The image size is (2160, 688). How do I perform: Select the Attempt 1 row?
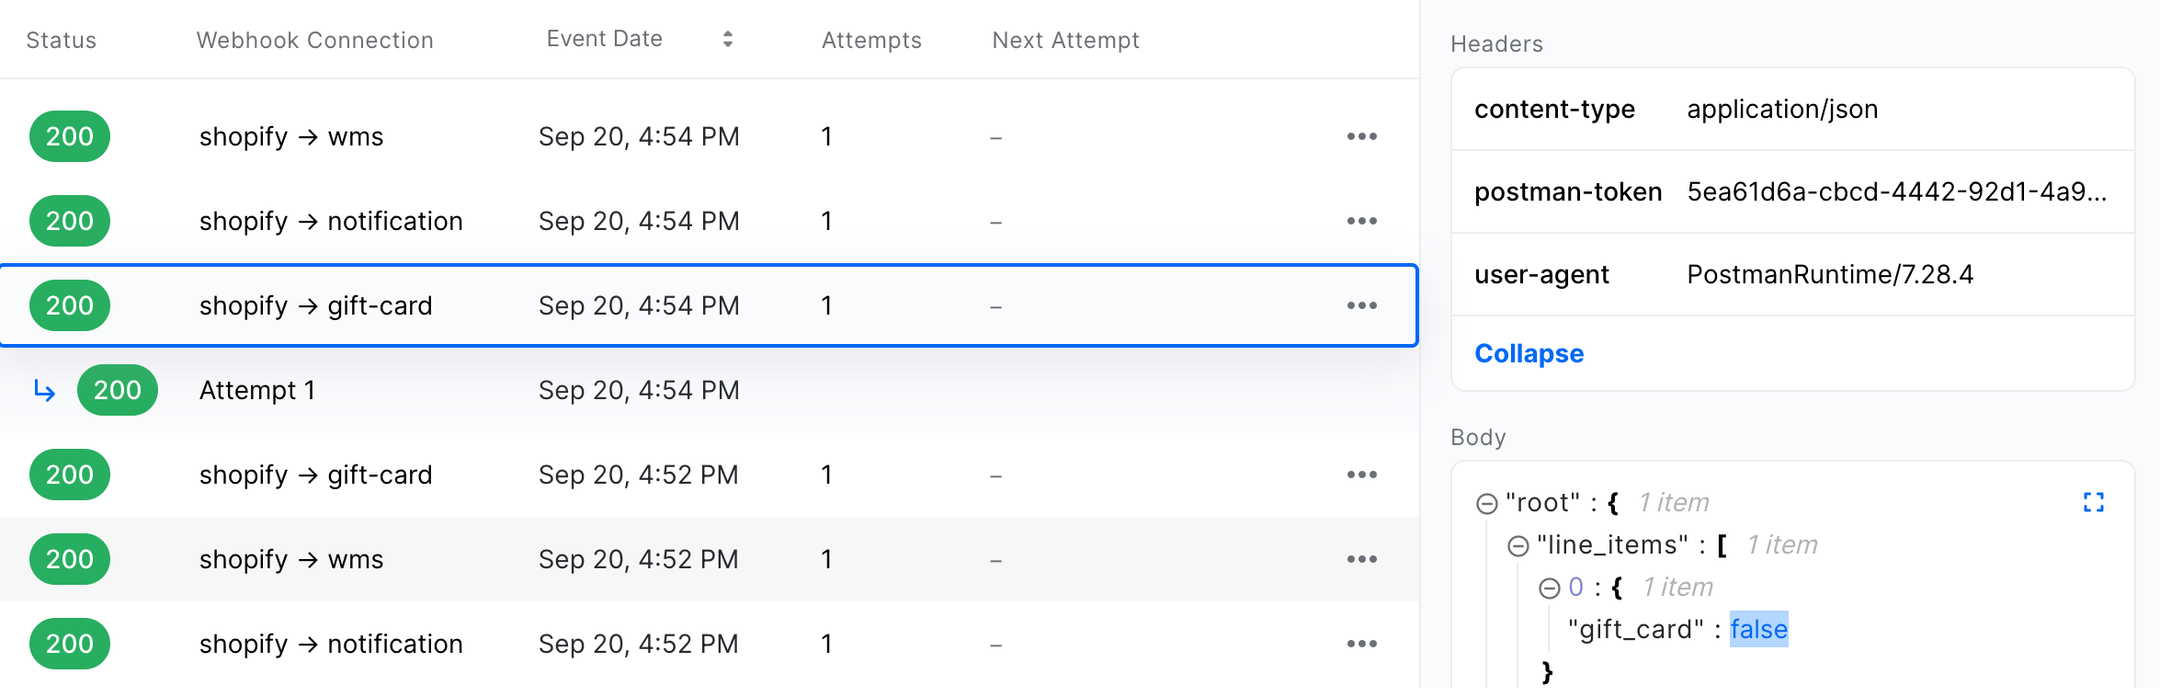tap(258, 390)
